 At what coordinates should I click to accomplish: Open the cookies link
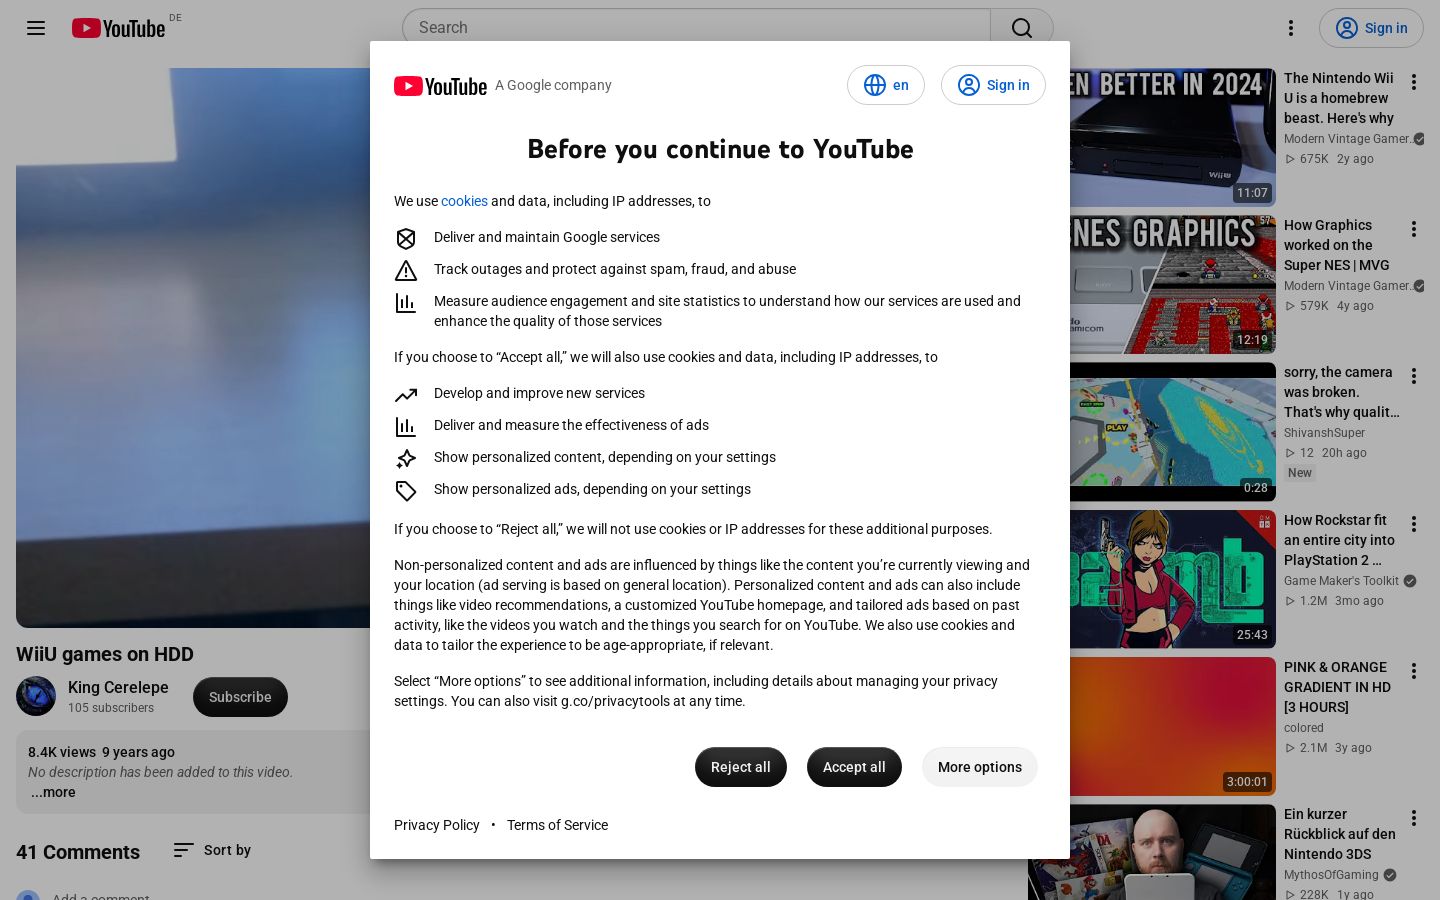tap(464, 201)
